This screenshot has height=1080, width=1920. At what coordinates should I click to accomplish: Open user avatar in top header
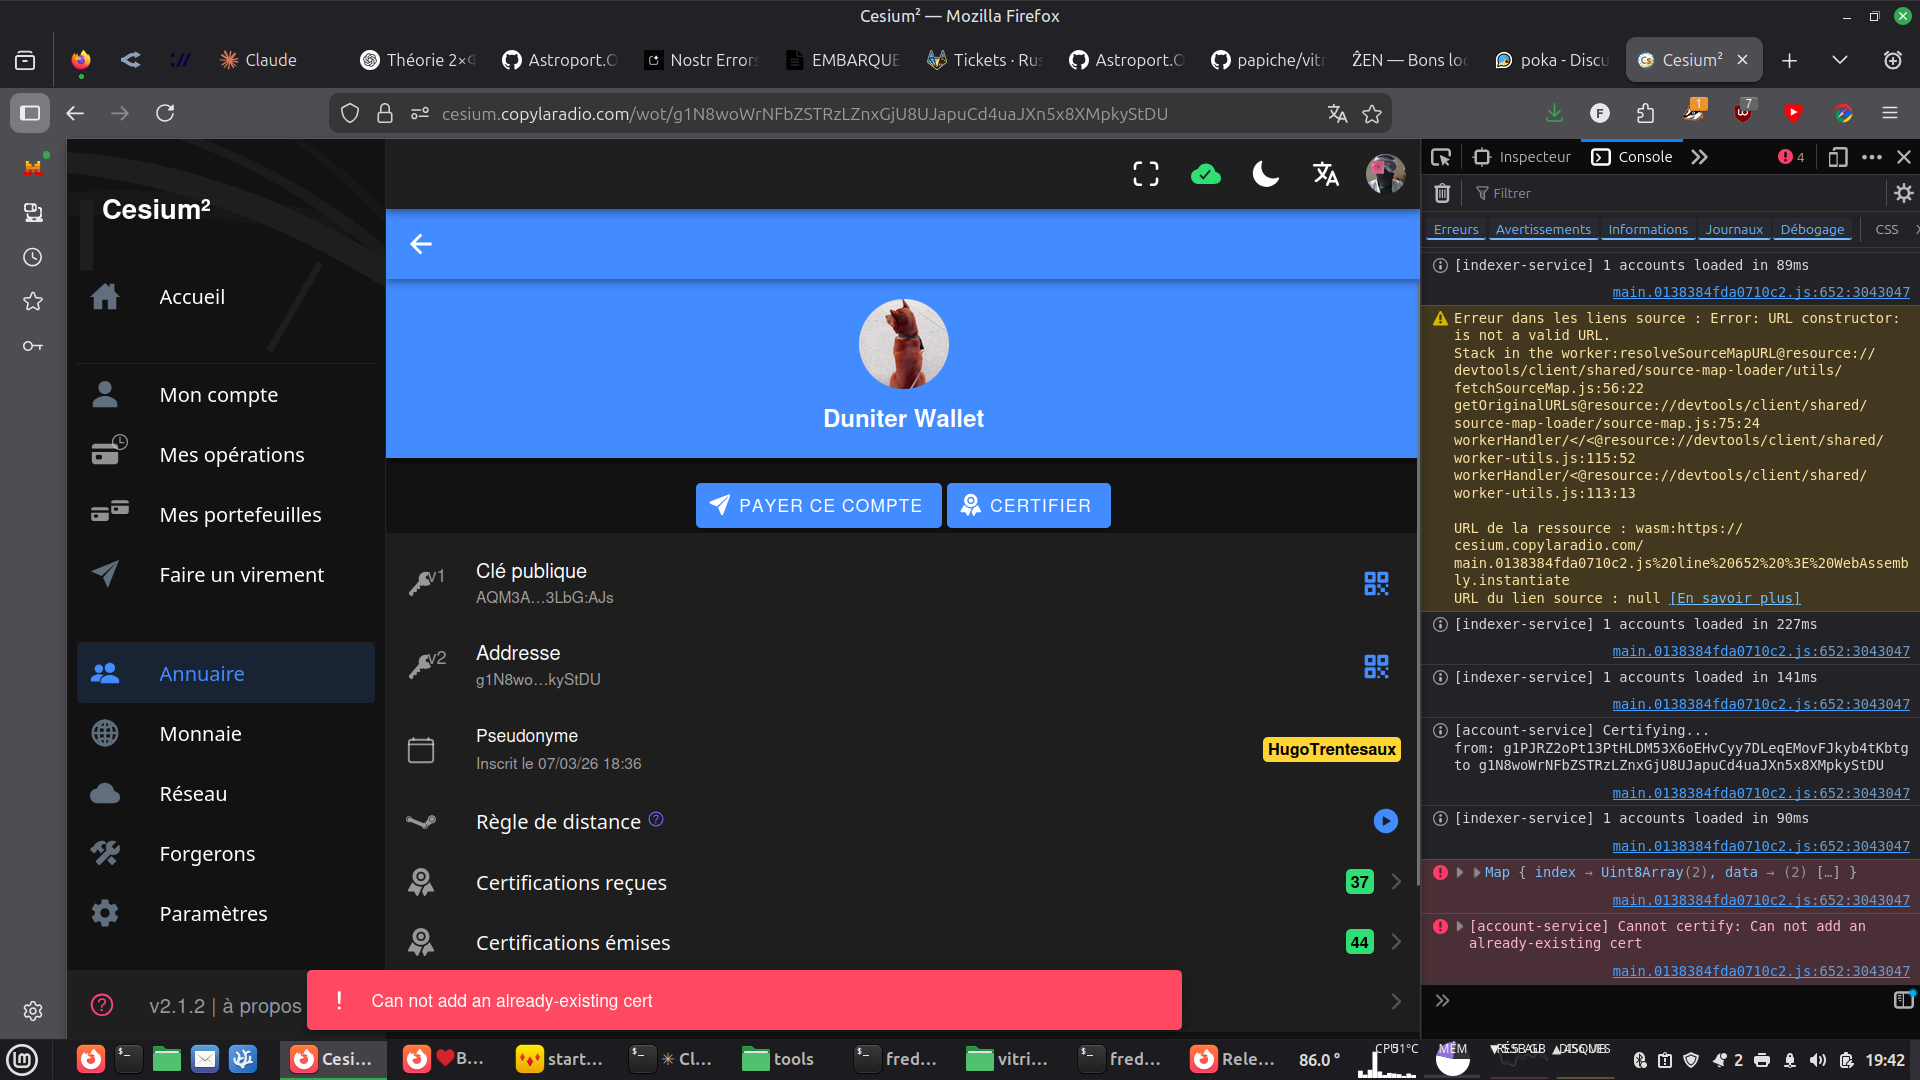click(x=1385, y=174)
